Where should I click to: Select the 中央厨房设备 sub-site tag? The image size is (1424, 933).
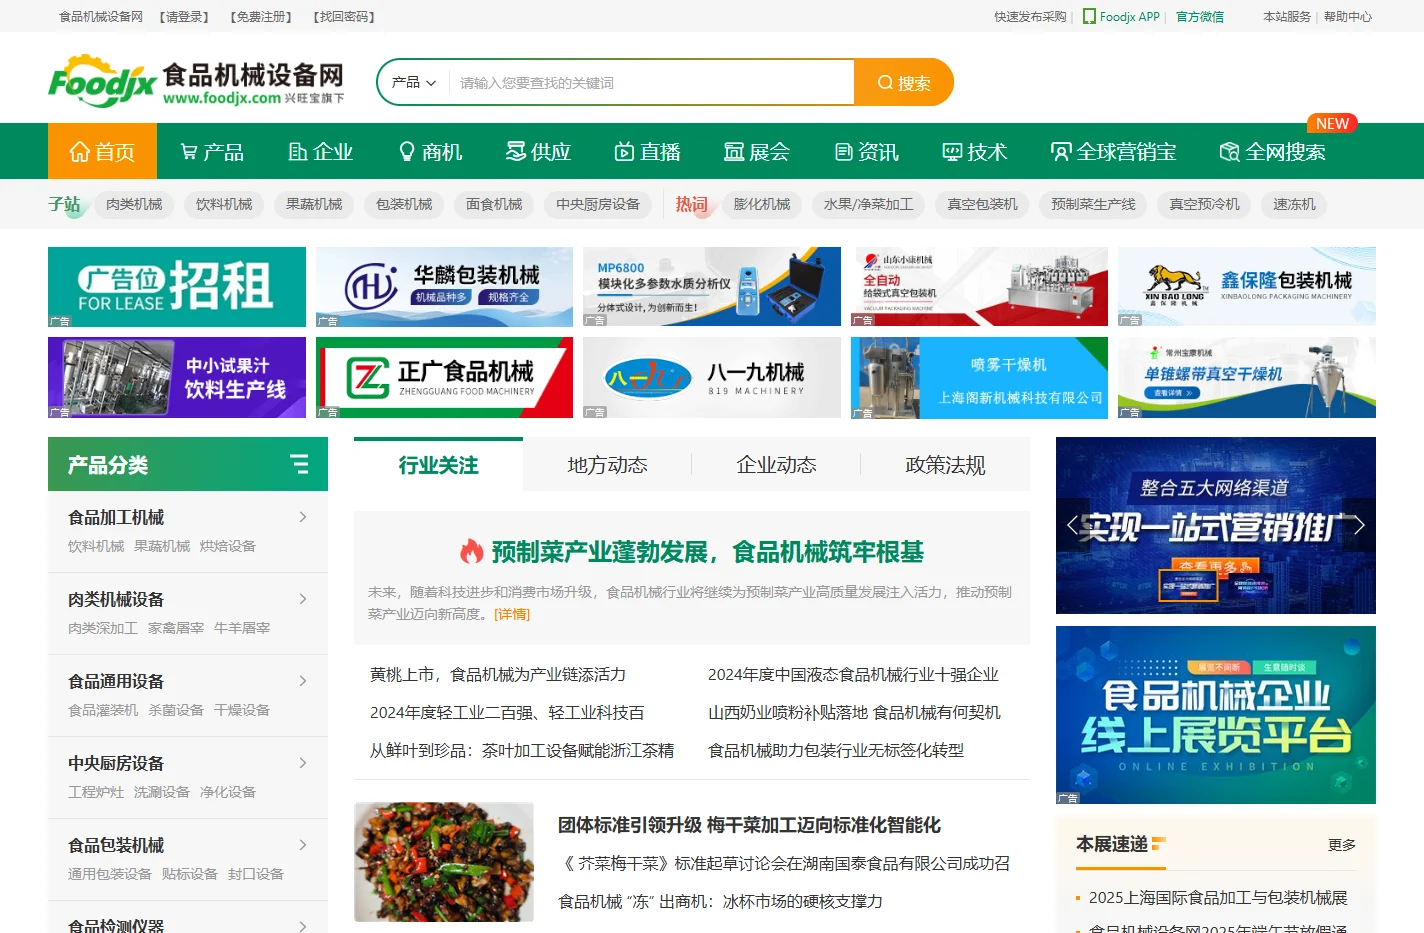pyautogui.click(x=598, y=204)
